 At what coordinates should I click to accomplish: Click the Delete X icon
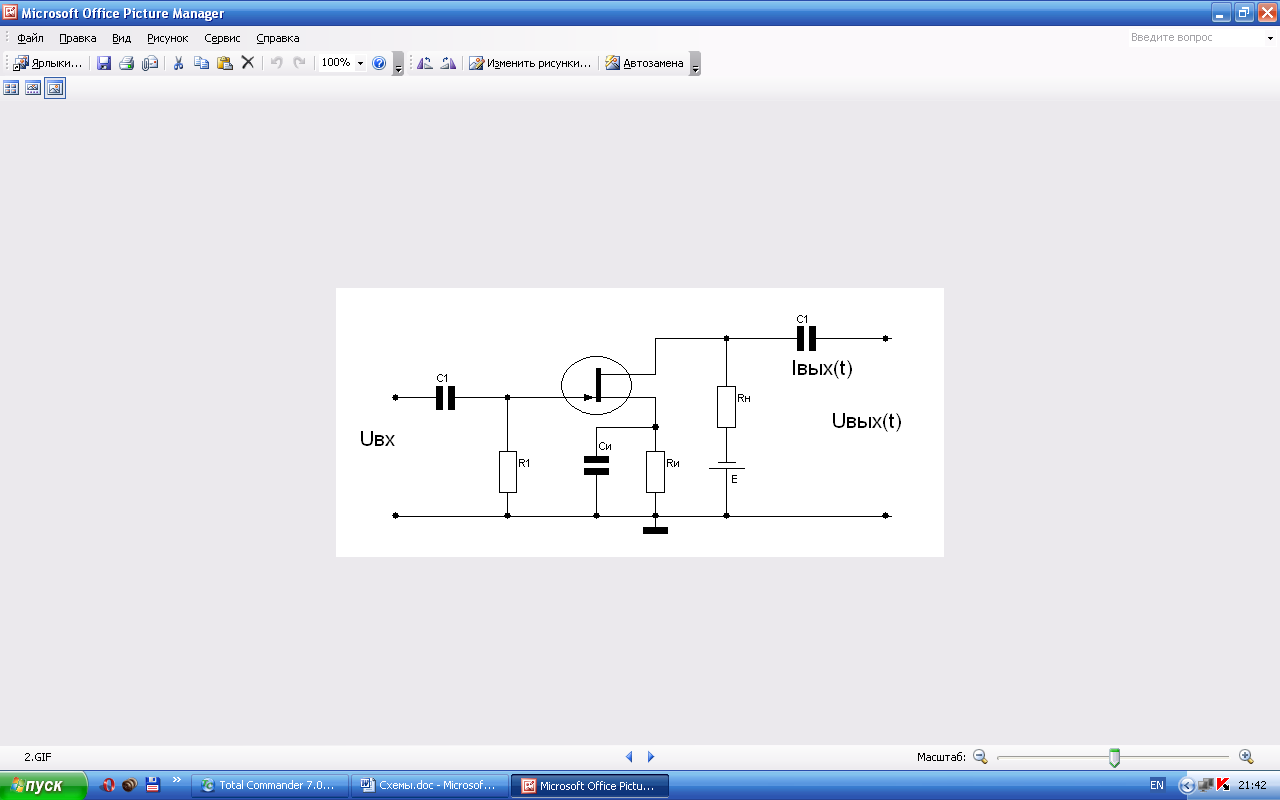pyautogui.click(x=248, y=63)
